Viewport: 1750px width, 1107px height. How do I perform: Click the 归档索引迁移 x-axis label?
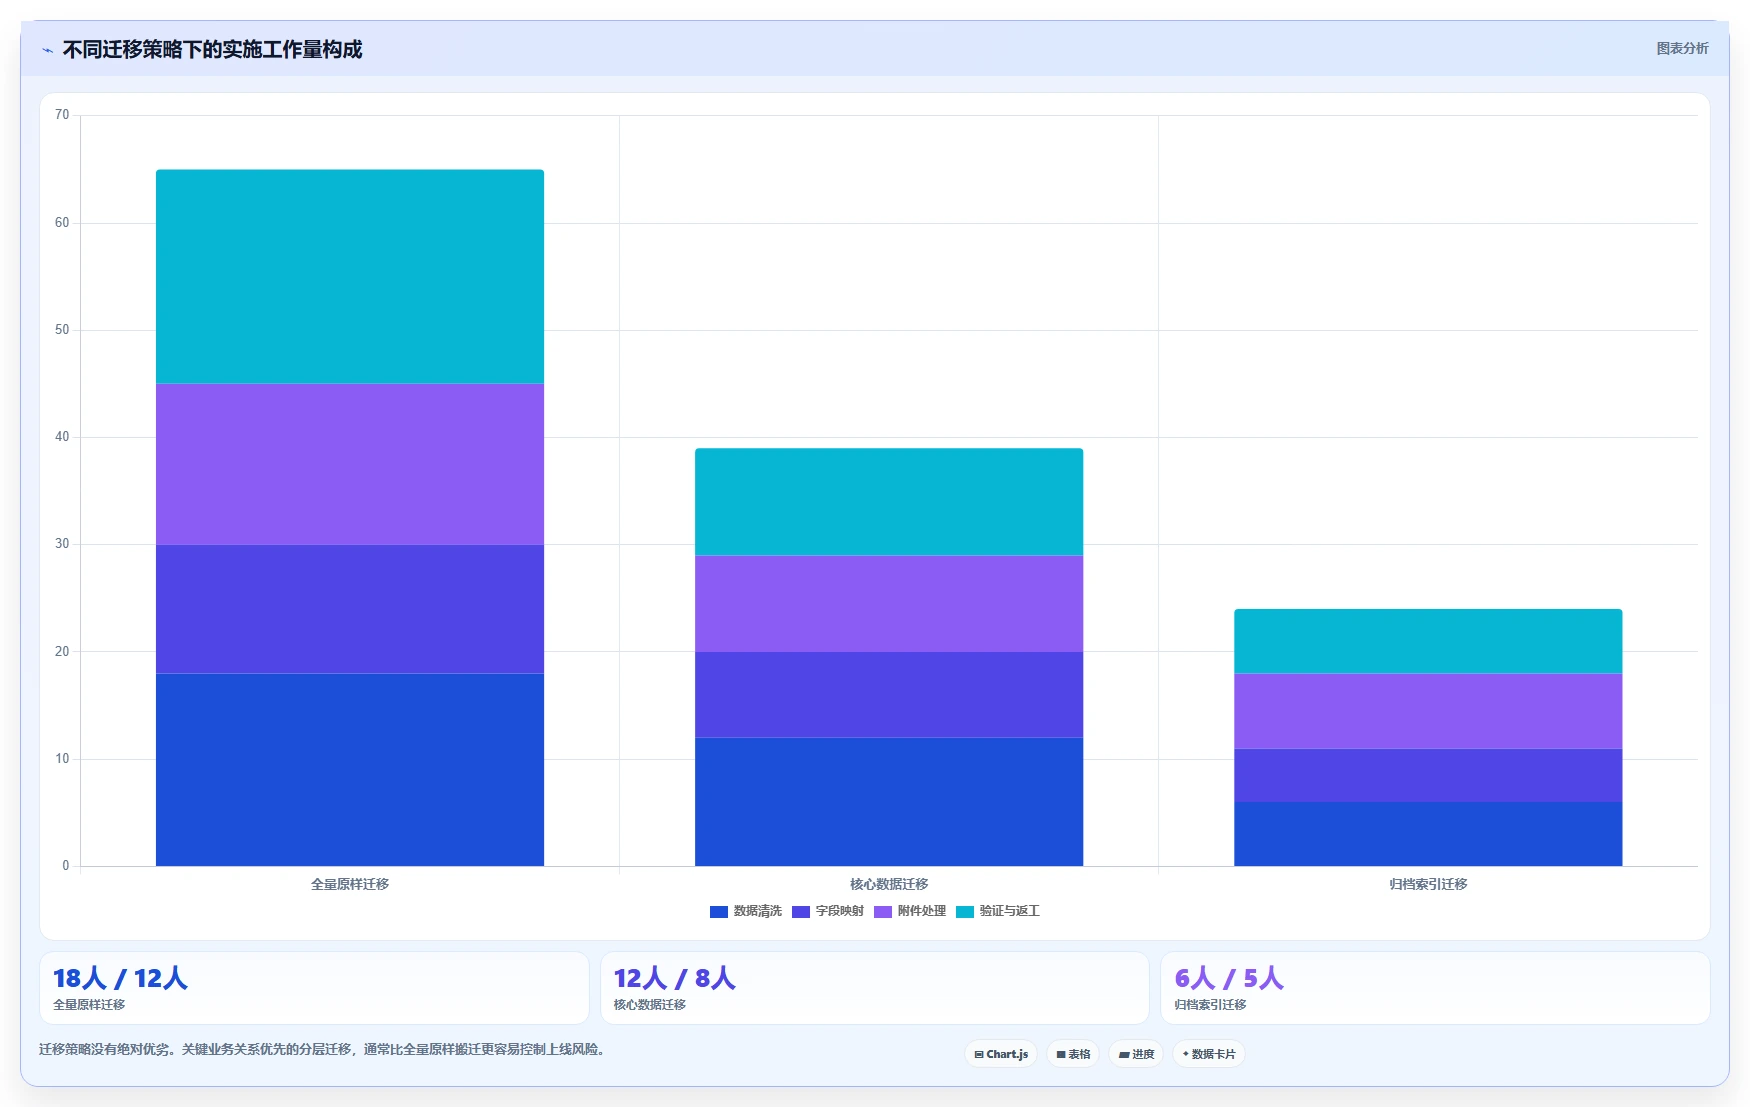coord(1428,884)
